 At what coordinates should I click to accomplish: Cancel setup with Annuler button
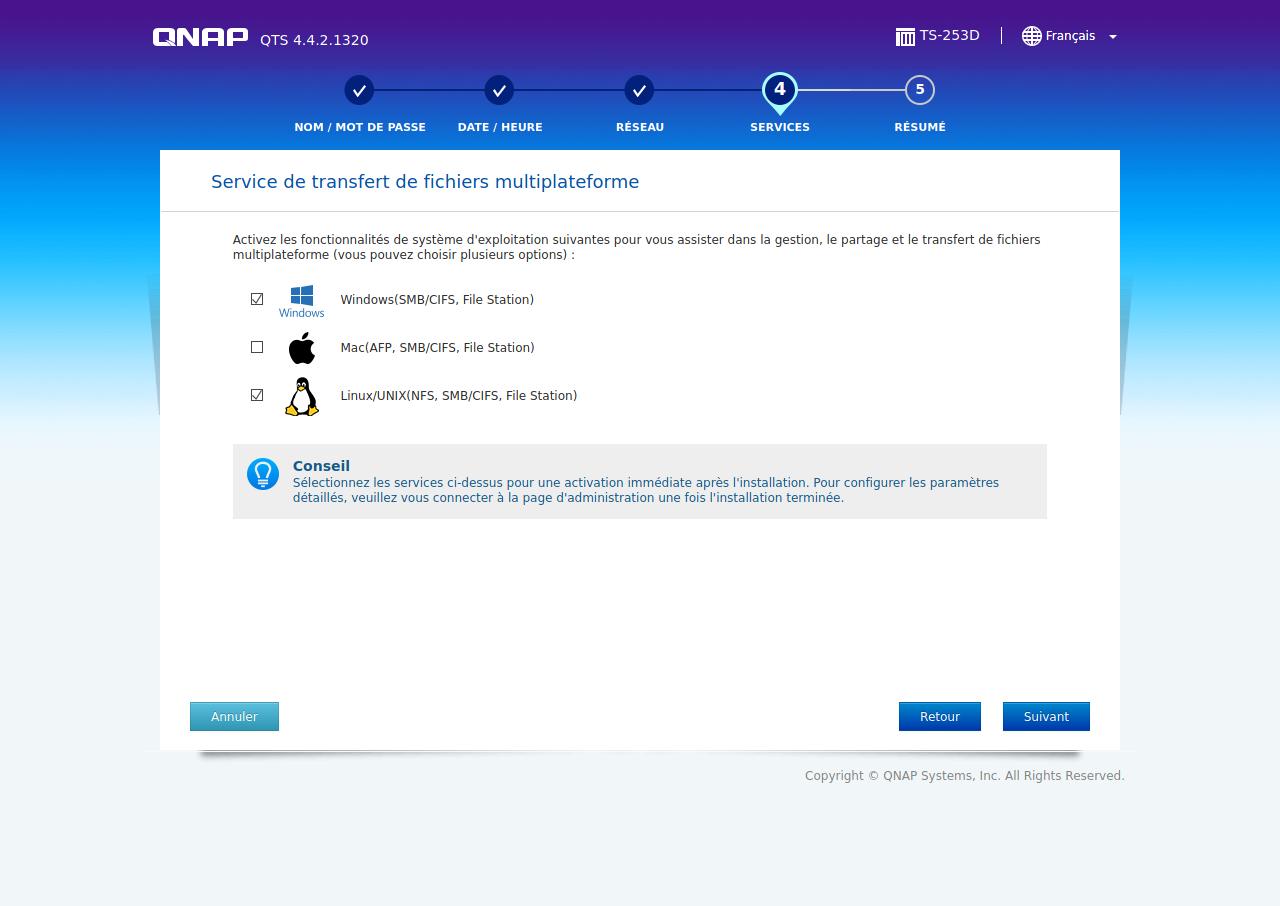click(234, 716)
